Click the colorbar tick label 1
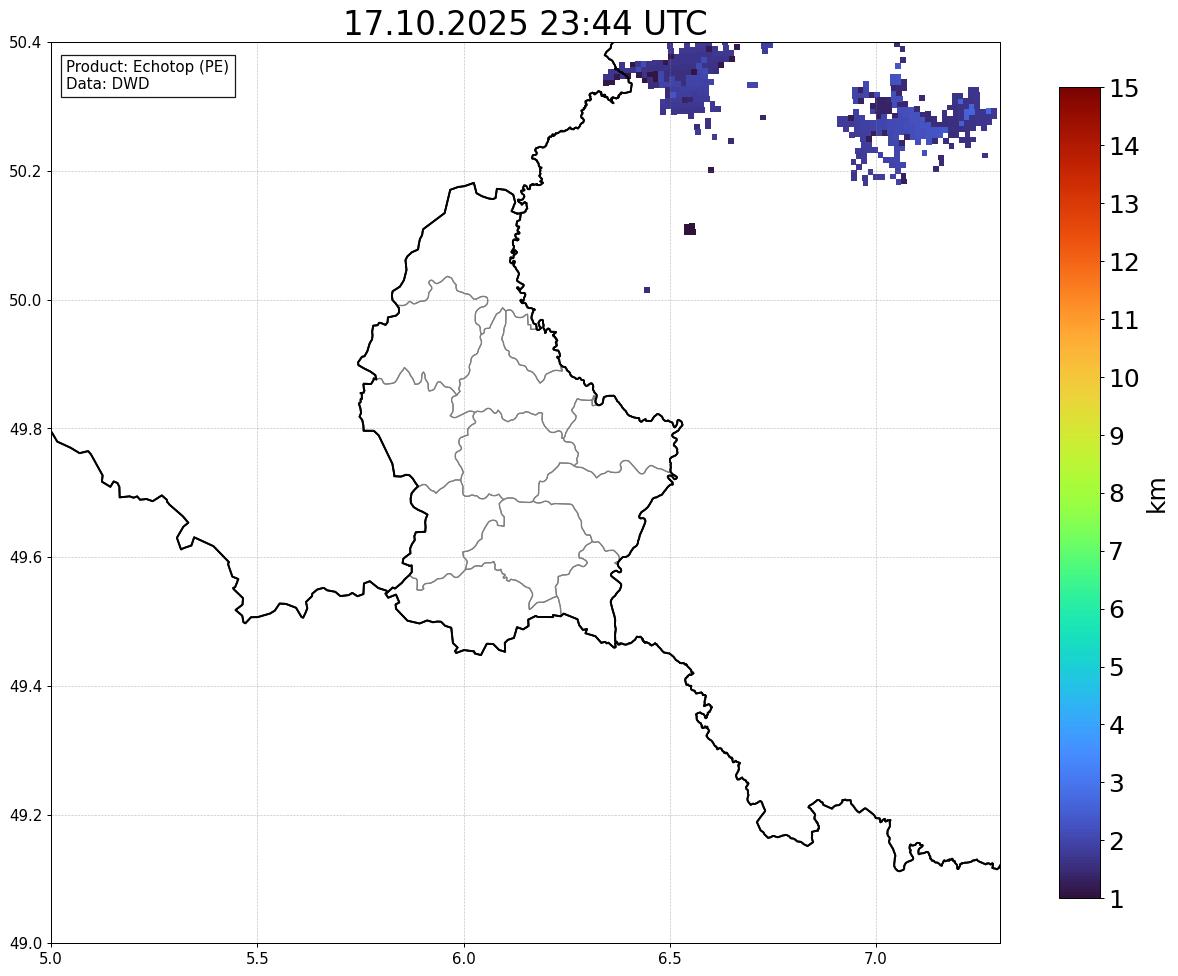Screen dimensions: 1178x976 click(1116, 899)
